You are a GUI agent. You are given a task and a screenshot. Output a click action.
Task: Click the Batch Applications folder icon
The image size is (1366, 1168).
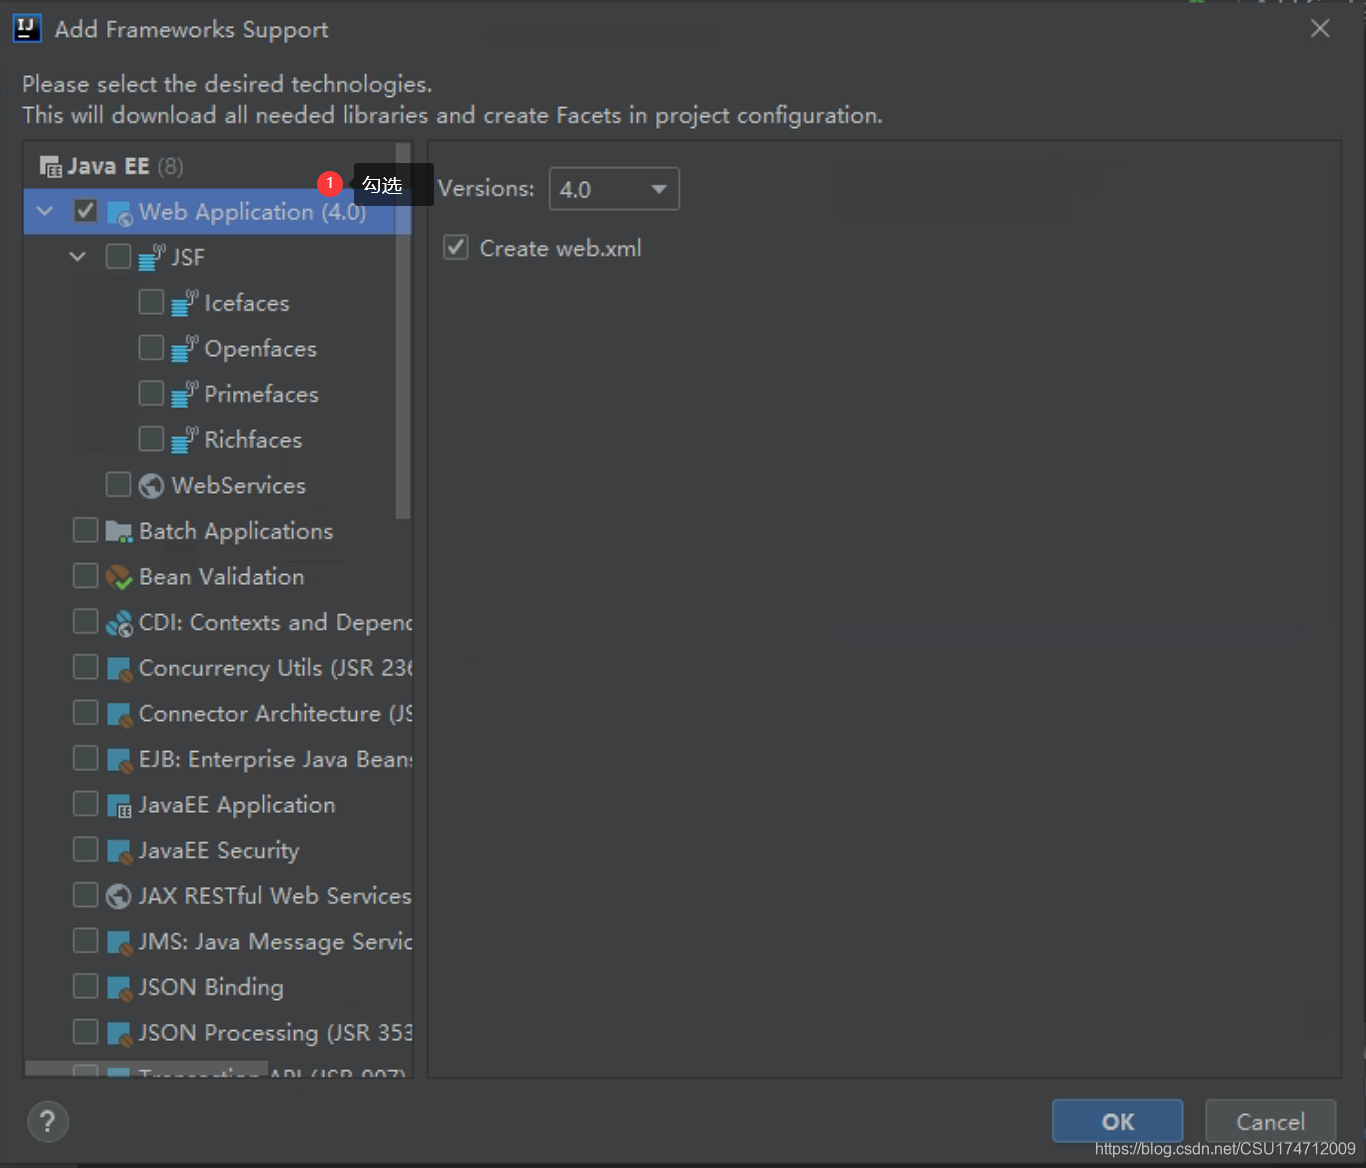pyautogui.click(x=119, y=532)
